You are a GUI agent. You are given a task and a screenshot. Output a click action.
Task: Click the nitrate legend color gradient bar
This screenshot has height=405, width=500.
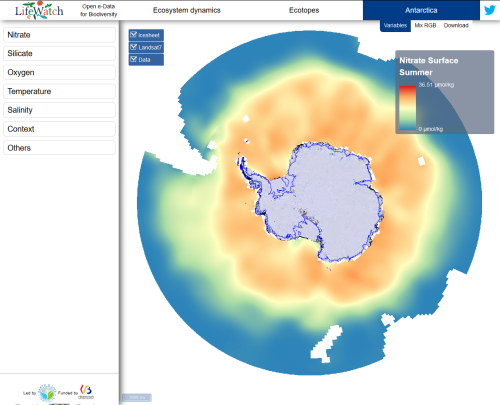coord(408,108)
